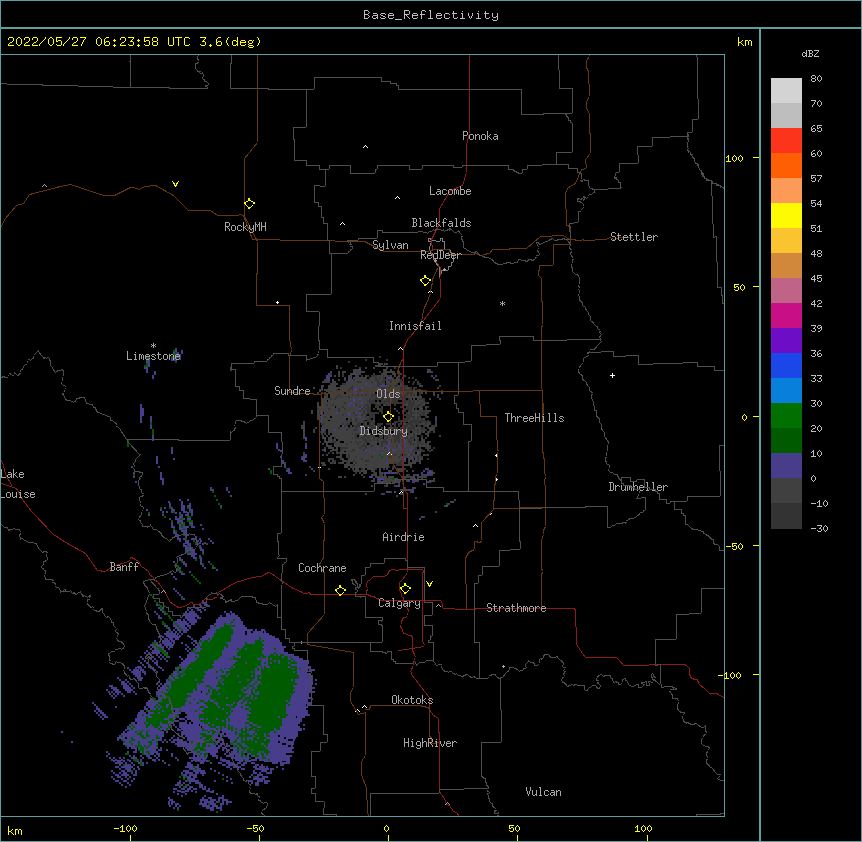Click the yellow diamond marker below Cochrane
Screen dimensions: 862x842
[340, 590]
